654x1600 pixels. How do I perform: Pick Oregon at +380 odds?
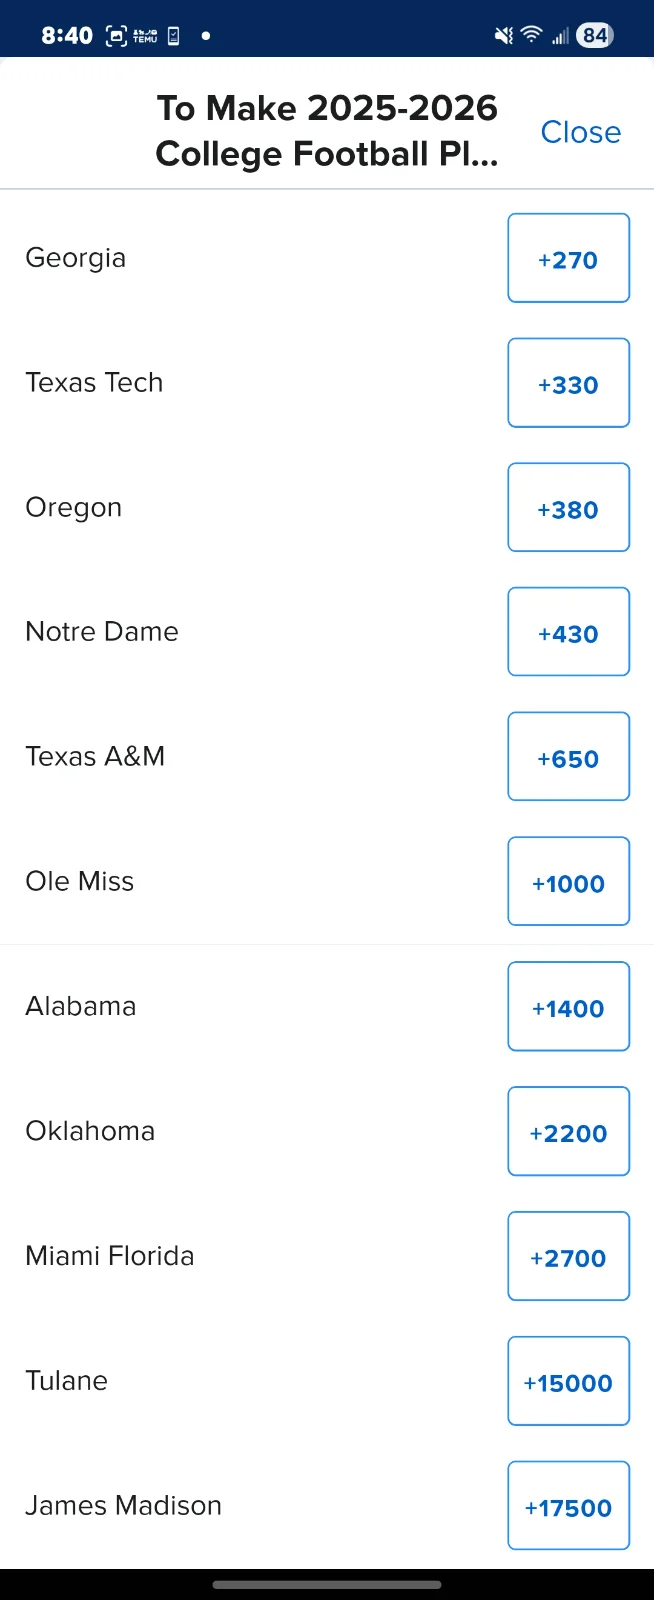point(568,507)
